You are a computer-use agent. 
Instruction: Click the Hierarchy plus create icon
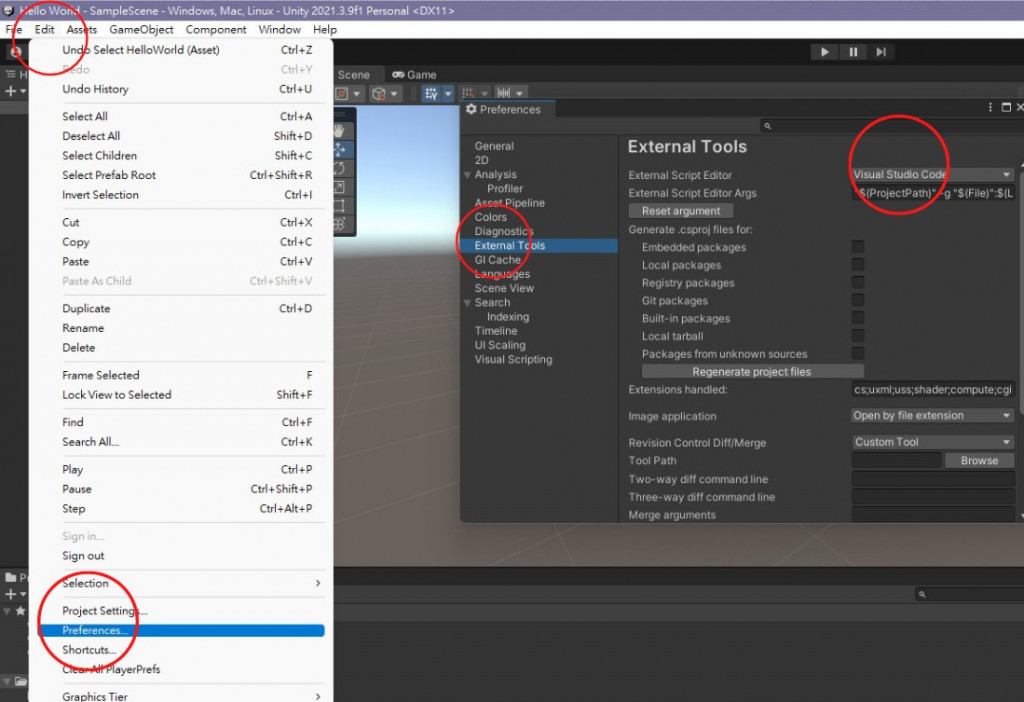[10, 91]
